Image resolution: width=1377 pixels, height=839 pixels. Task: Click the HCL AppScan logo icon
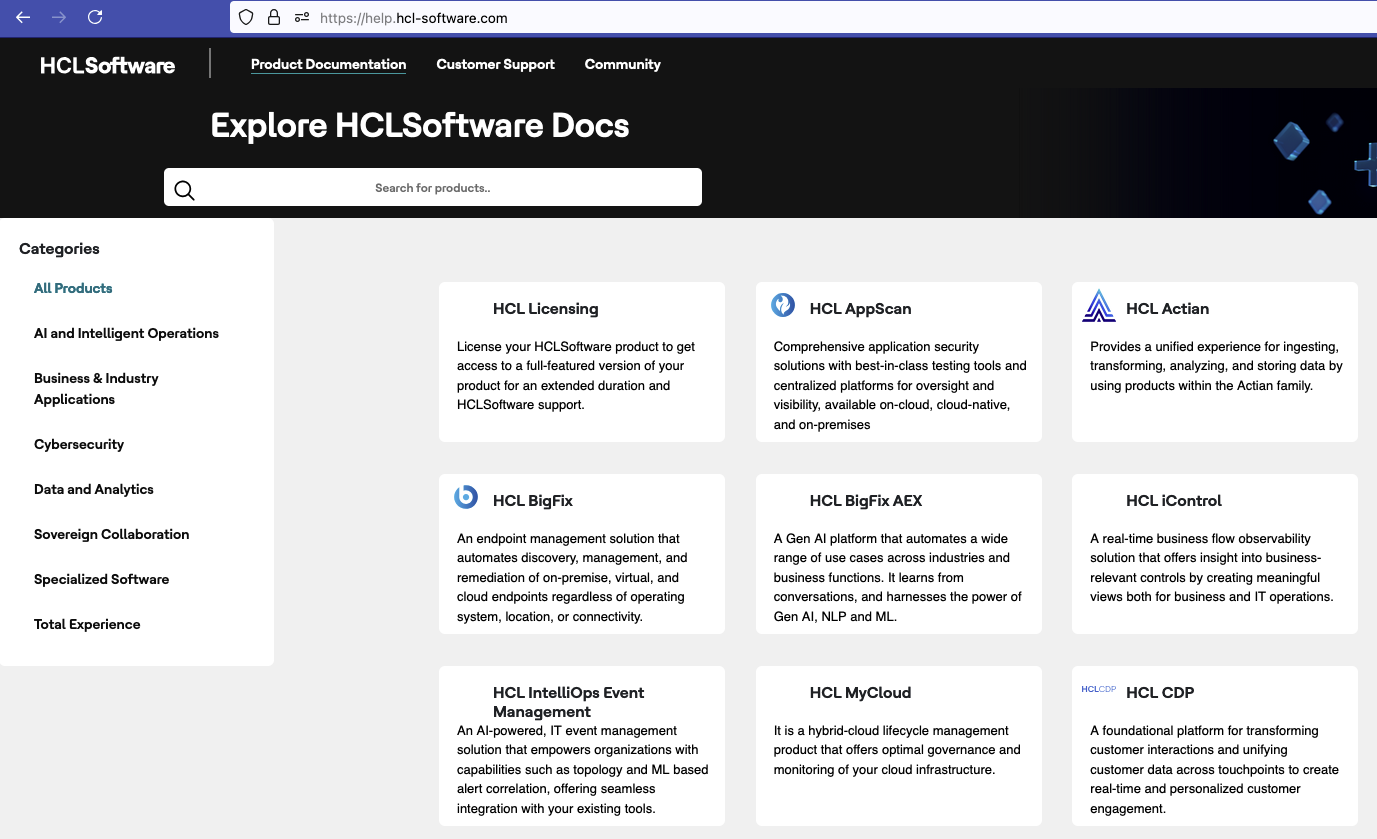click(783, 305)
